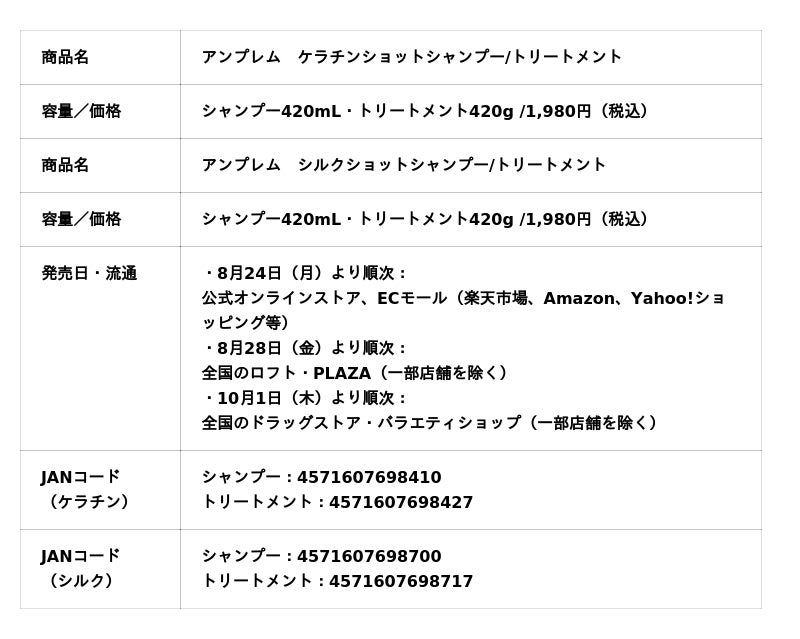The width and height of the screenshot is (800, 639).
Task: Click the 1,980円 price under the ケラチンショット row
Action: coord(558,111)
